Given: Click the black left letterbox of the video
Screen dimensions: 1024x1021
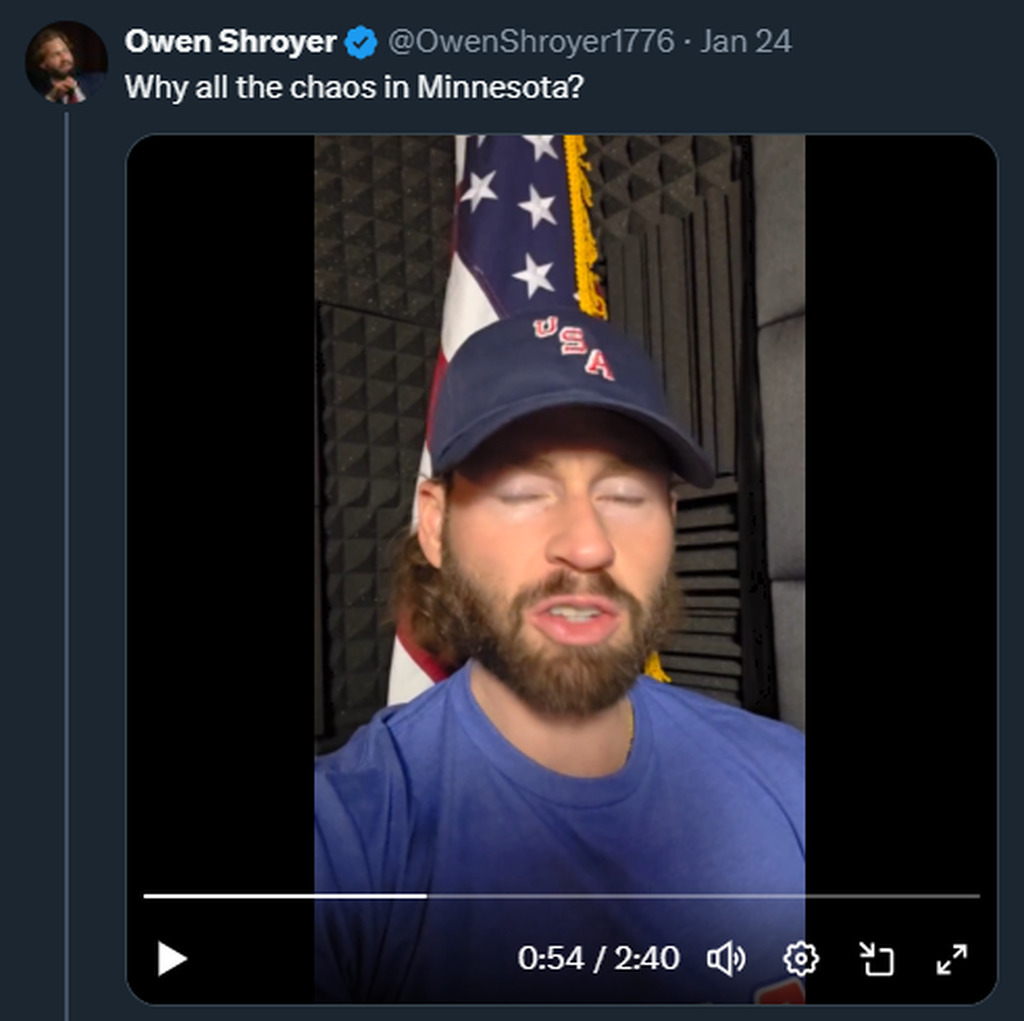Looking at the screenshot, I should [220, 500].
